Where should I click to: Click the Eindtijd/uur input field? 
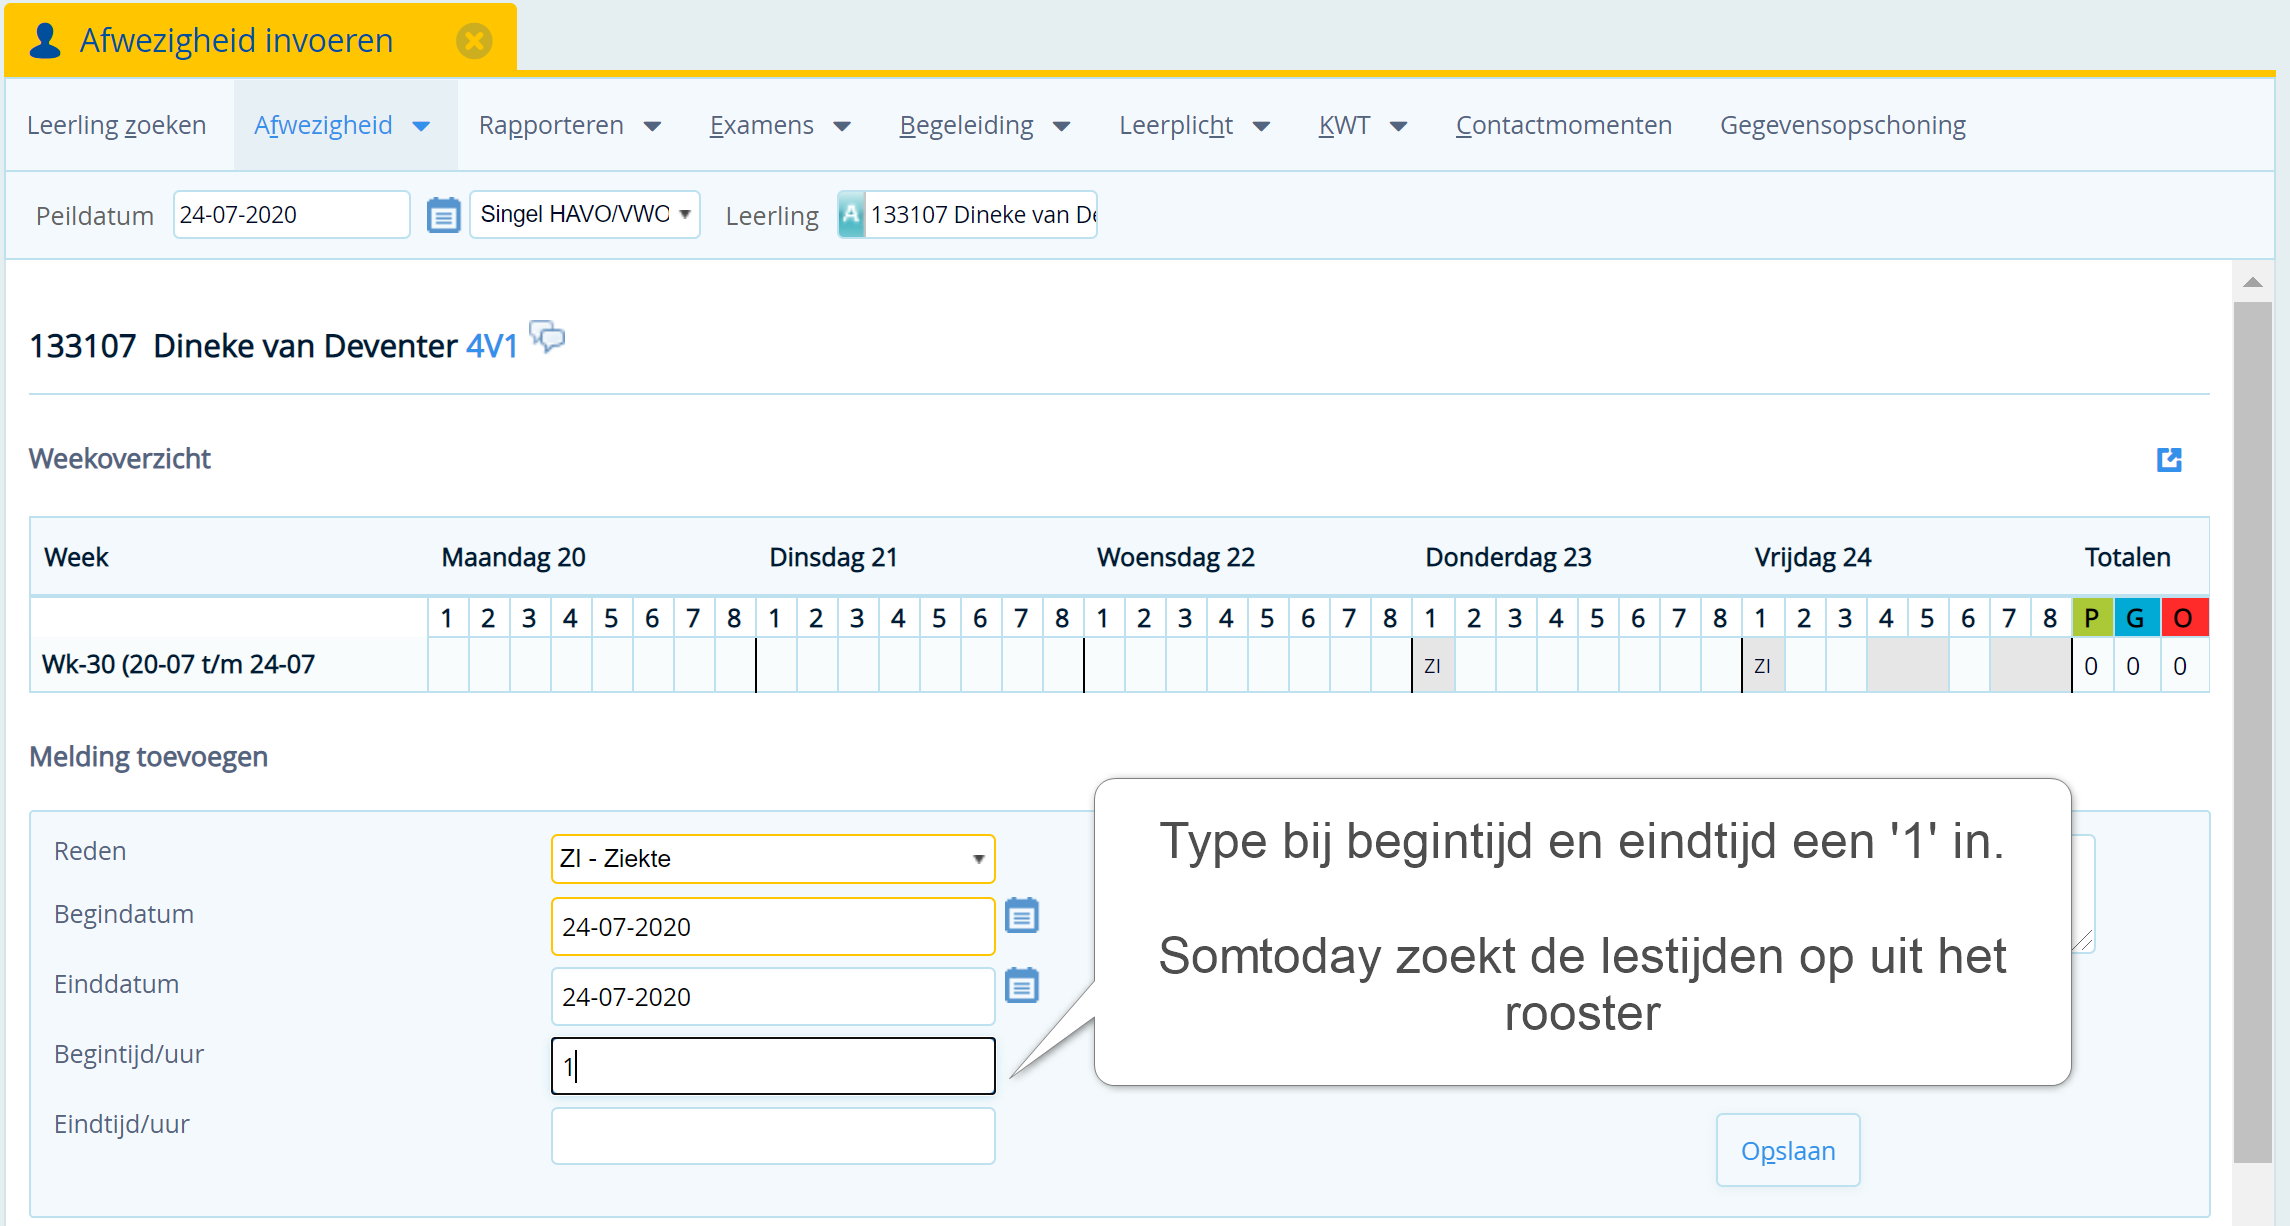pyautogui.click(x=772, y=1136)
